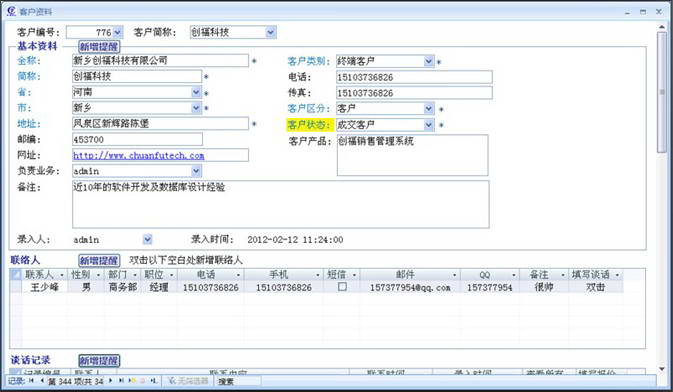Open the 负责业务 dropdown showing admin
The width and height of the screenshot is (673, 392).
coord(196,171)
